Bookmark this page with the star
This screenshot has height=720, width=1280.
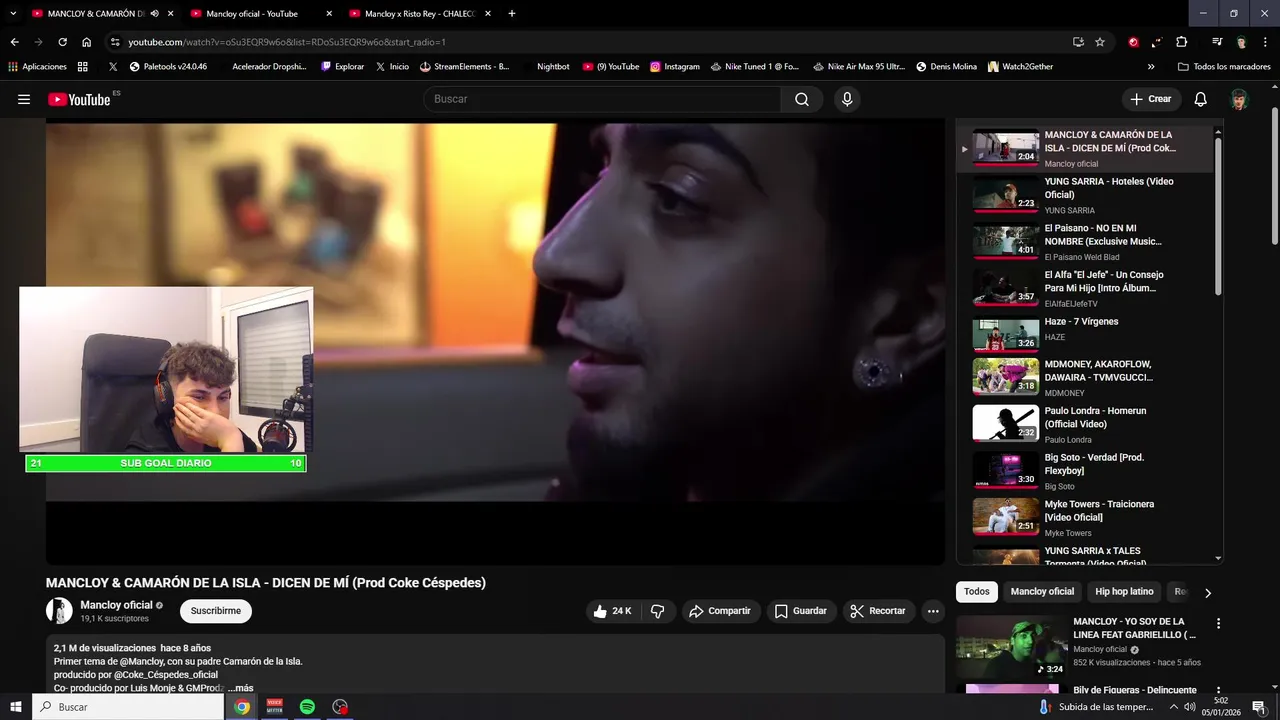pos(1100,42)
